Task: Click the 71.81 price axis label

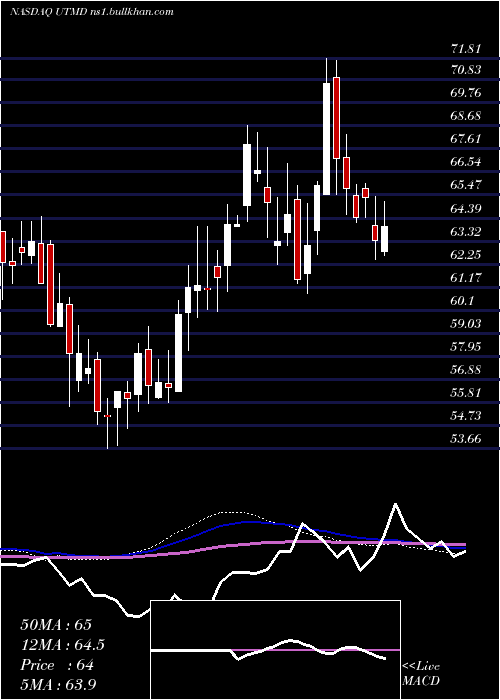Action: [466, 48]
